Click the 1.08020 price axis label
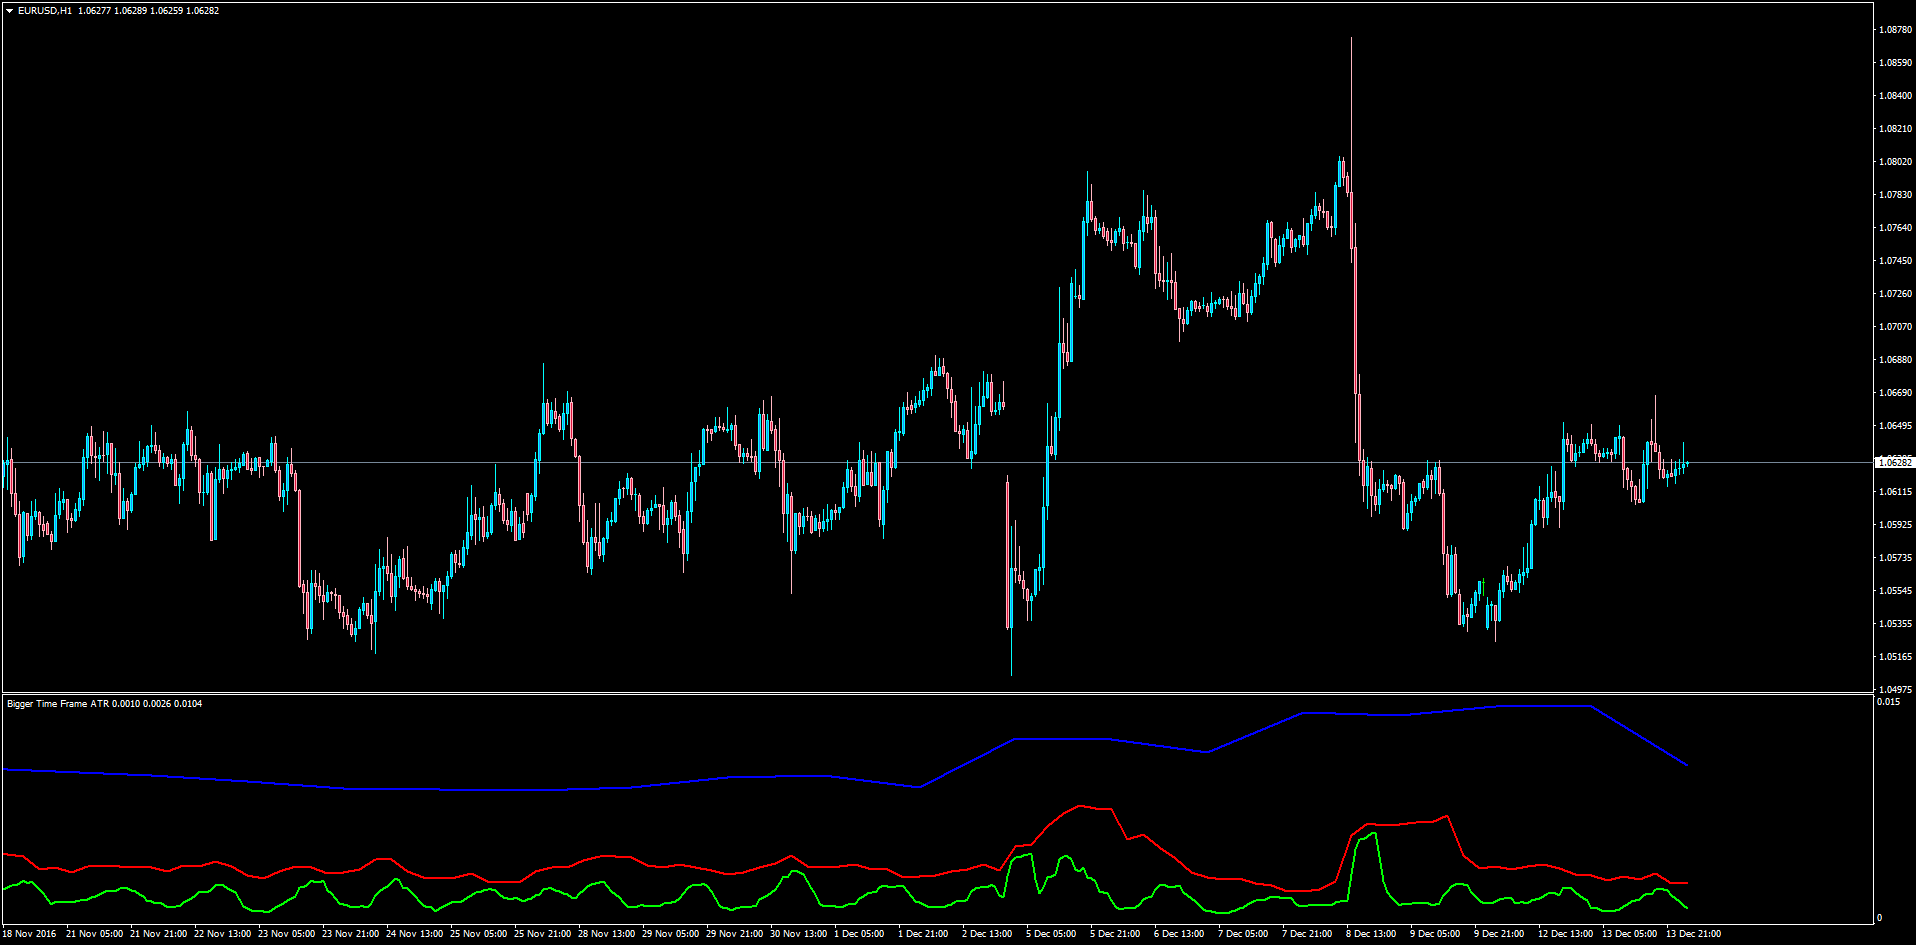Viewport: 1916px width, 945px height. pyautogui.click(x=1895, y=162)
